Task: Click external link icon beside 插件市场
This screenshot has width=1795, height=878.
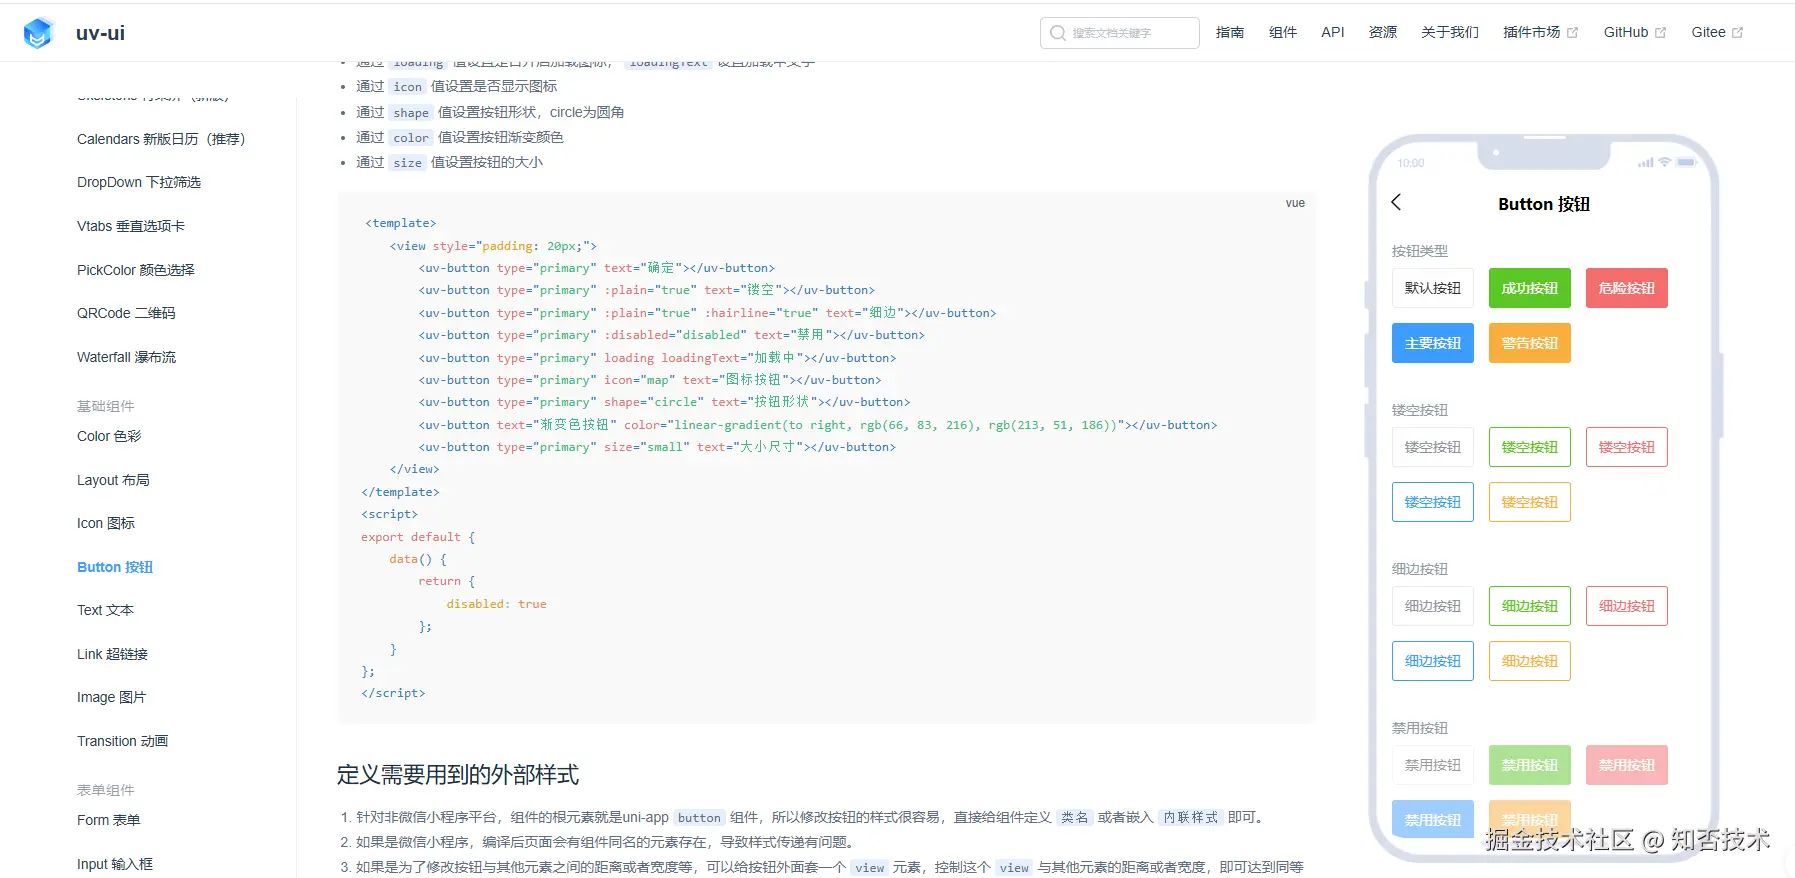Action: click(1572, 33)
